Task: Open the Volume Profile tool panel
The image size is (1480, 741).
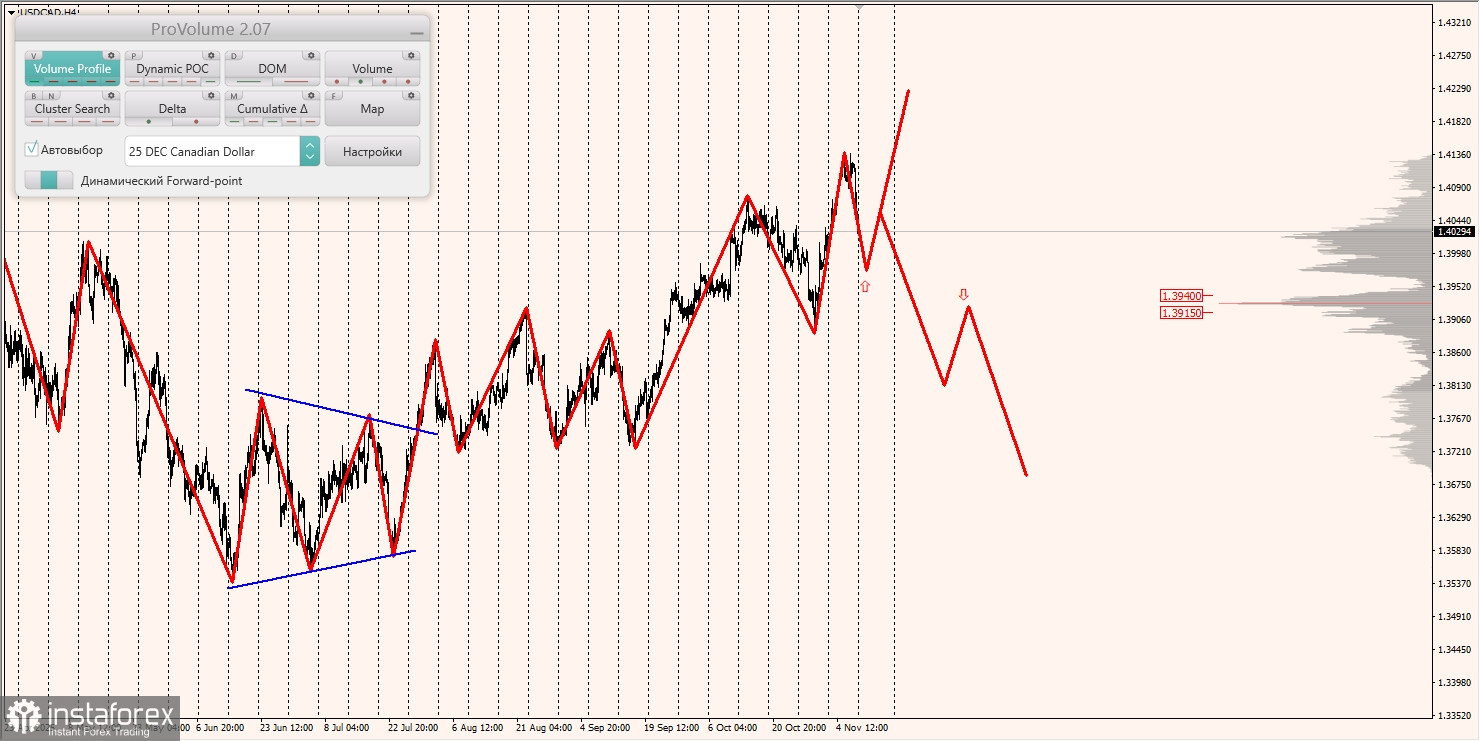Action: click(x=71, y=69)
